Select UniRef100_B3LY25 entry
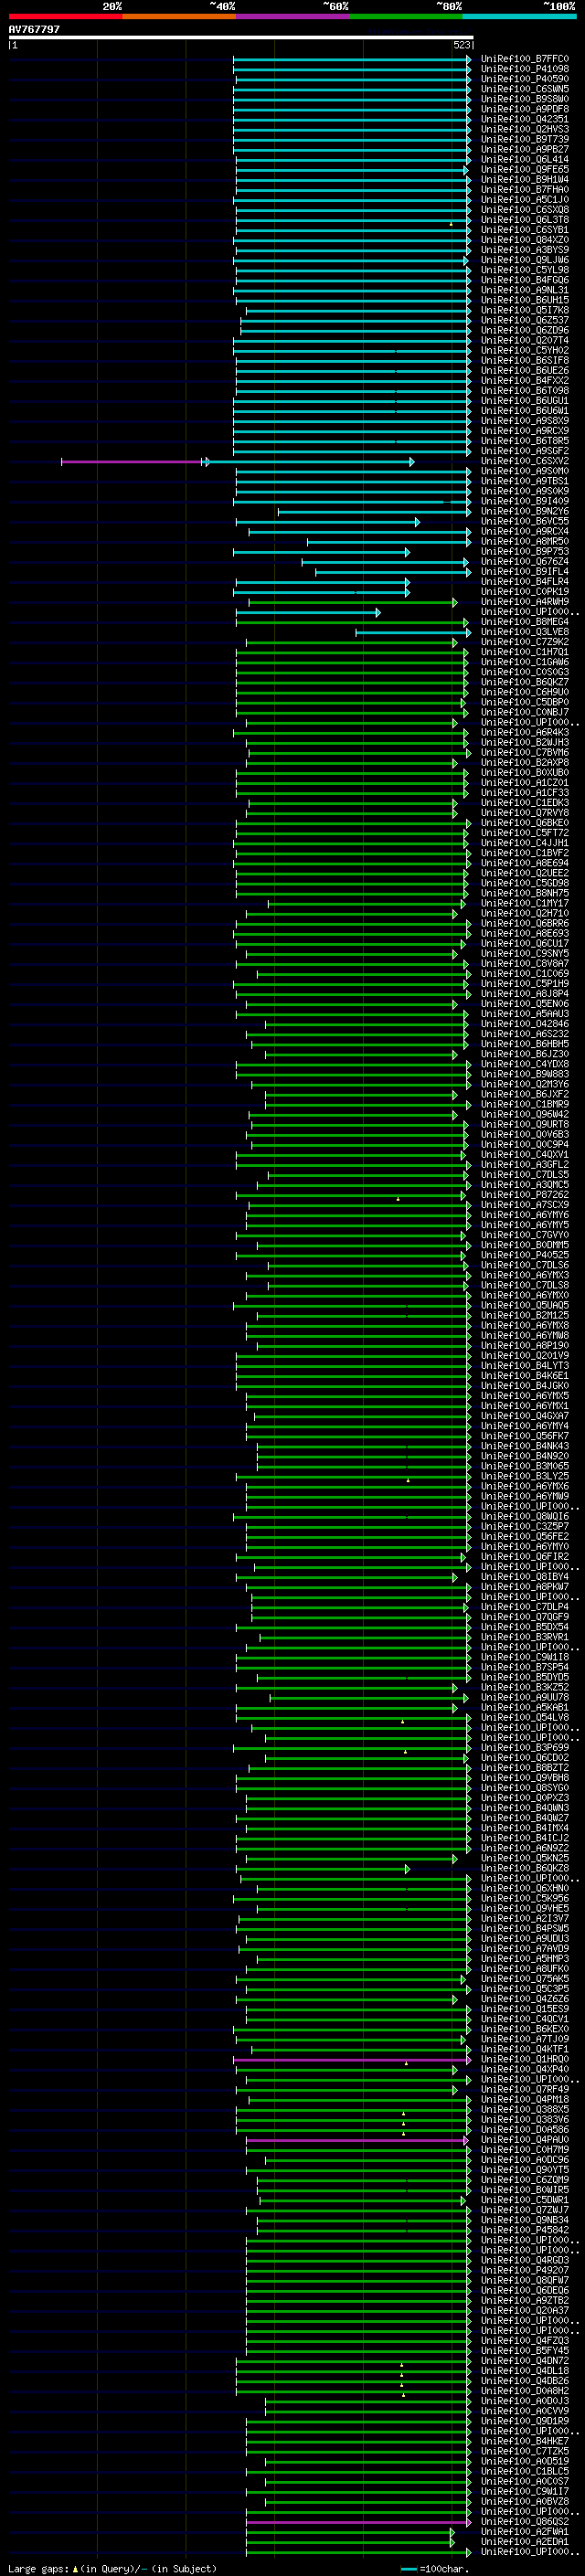Image resolution: width=585 pixels, height=2576 pixels. [525, 1476]
